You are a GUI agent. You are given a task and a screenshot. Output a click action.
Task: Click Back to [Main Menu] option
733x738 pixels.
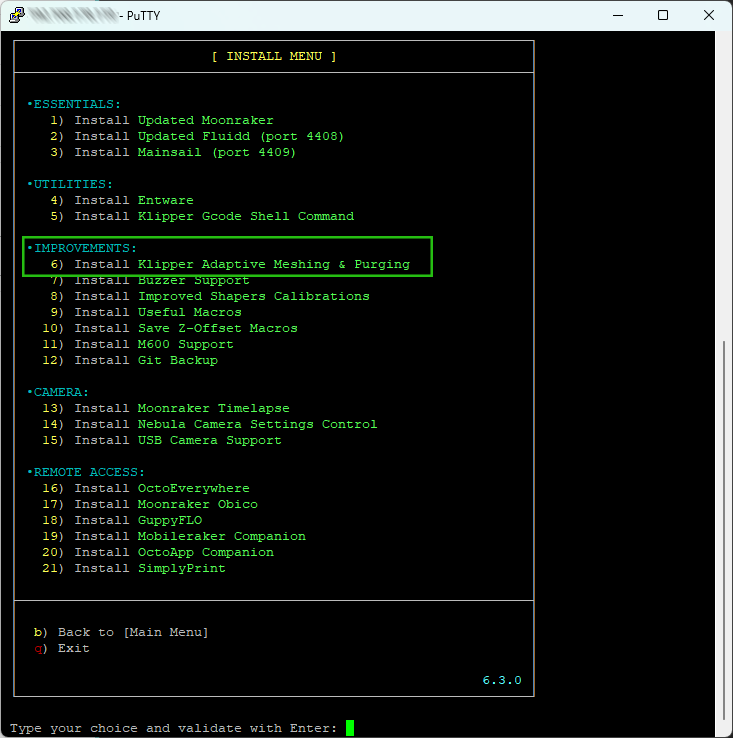click(121, 632)
